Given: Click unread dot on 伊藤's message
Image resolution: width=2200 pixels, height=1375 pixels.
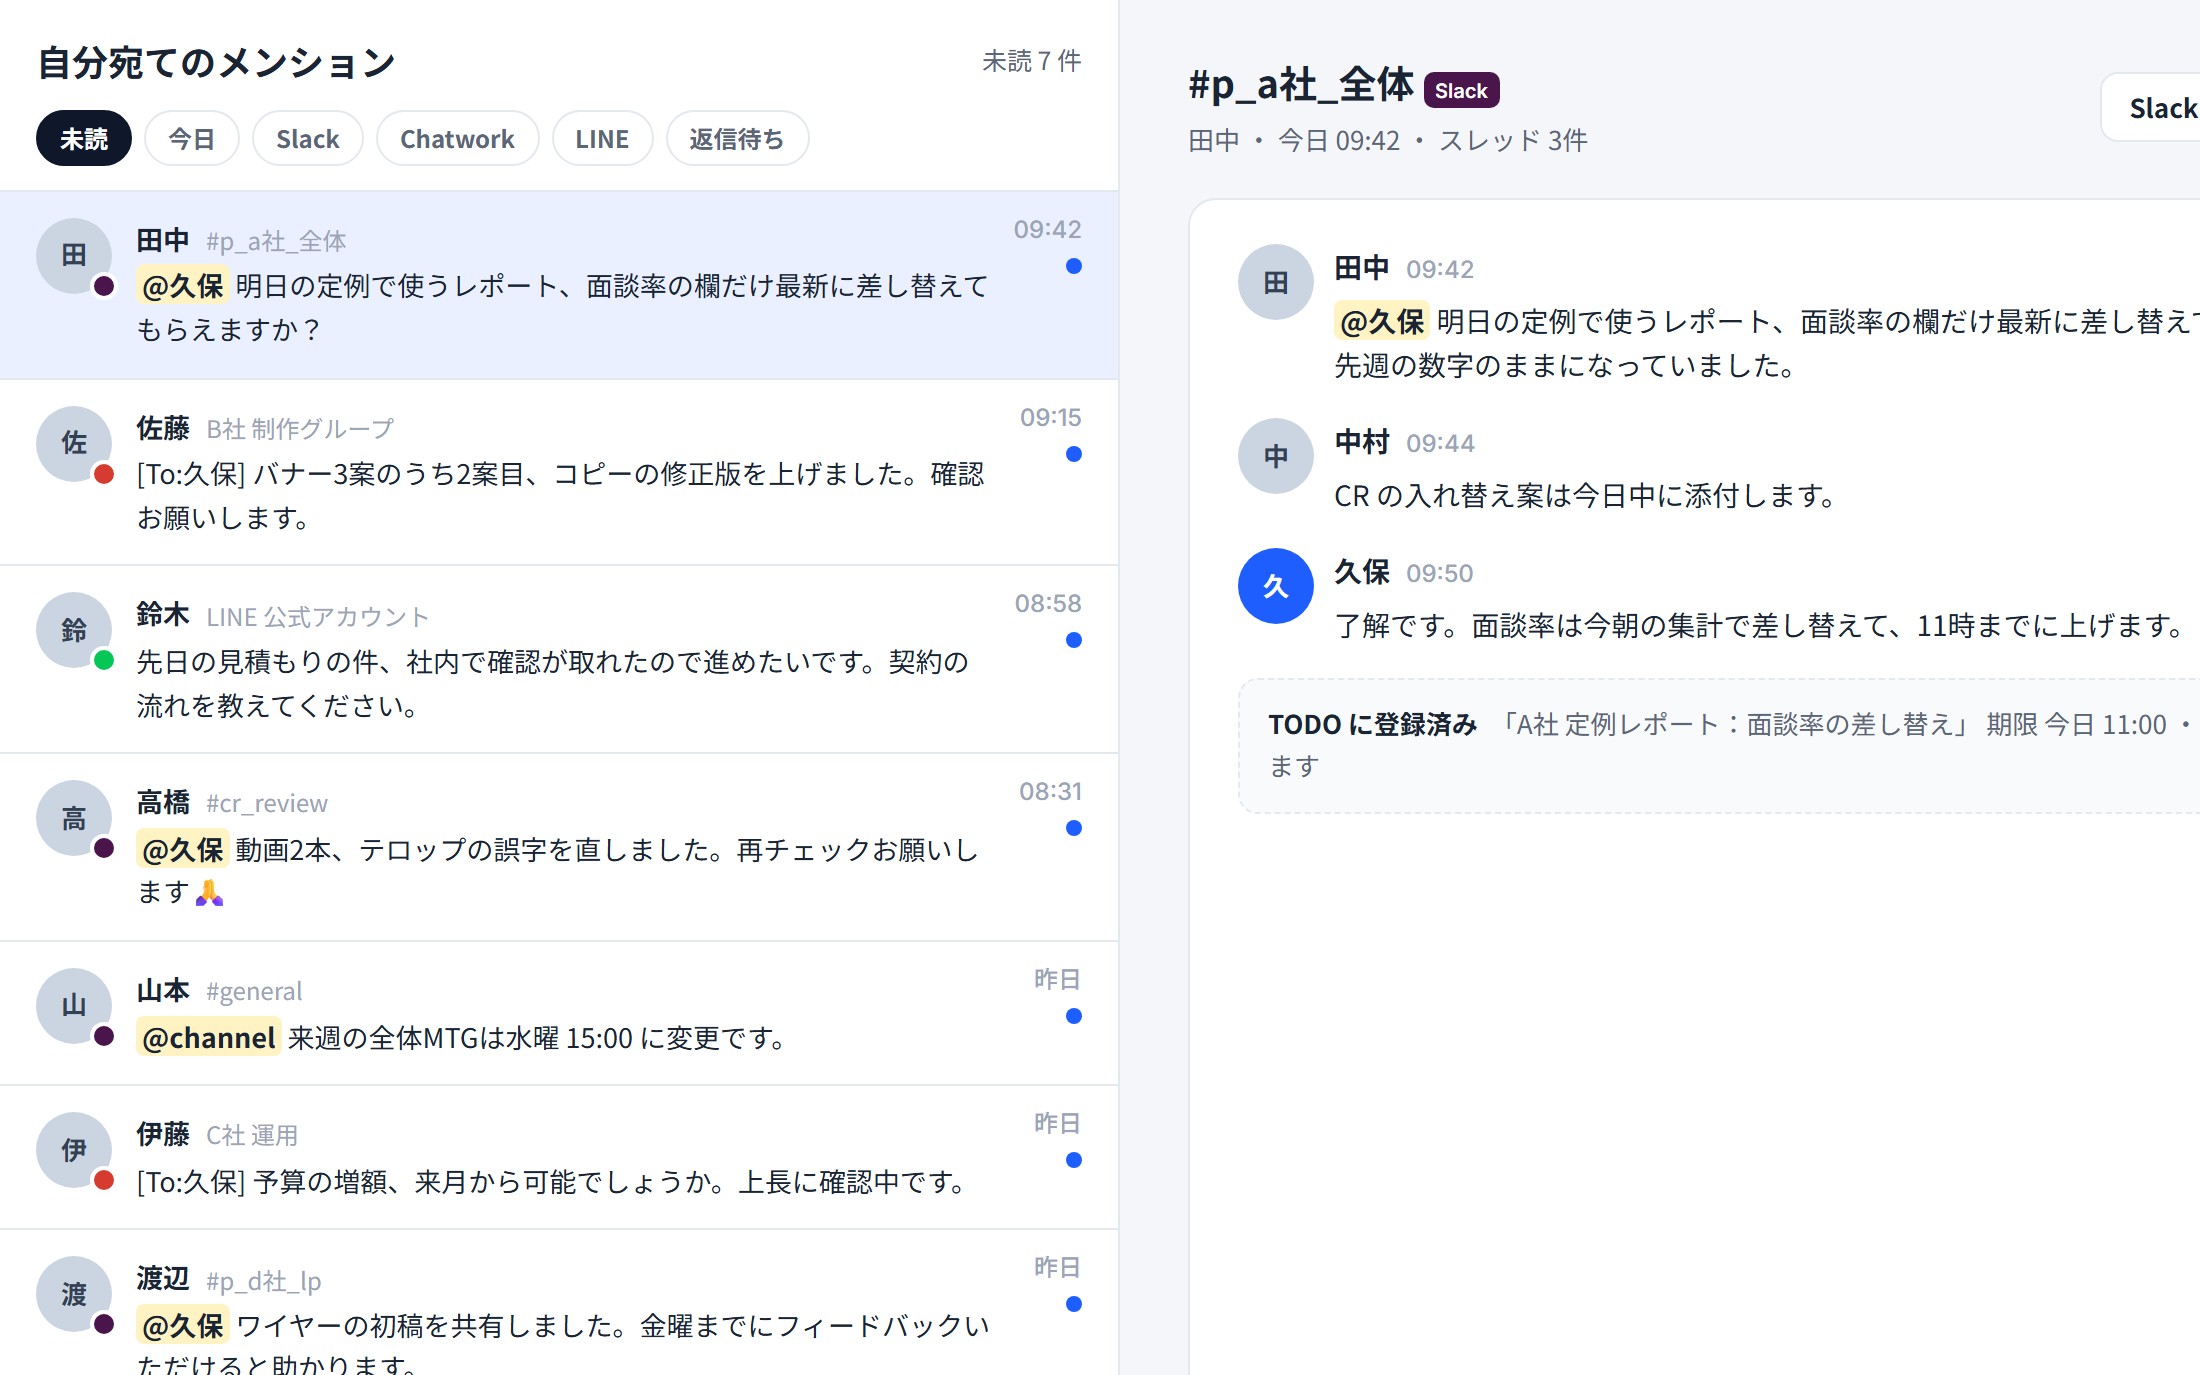Looking at the screenshot, I should click(1074, 1160).
